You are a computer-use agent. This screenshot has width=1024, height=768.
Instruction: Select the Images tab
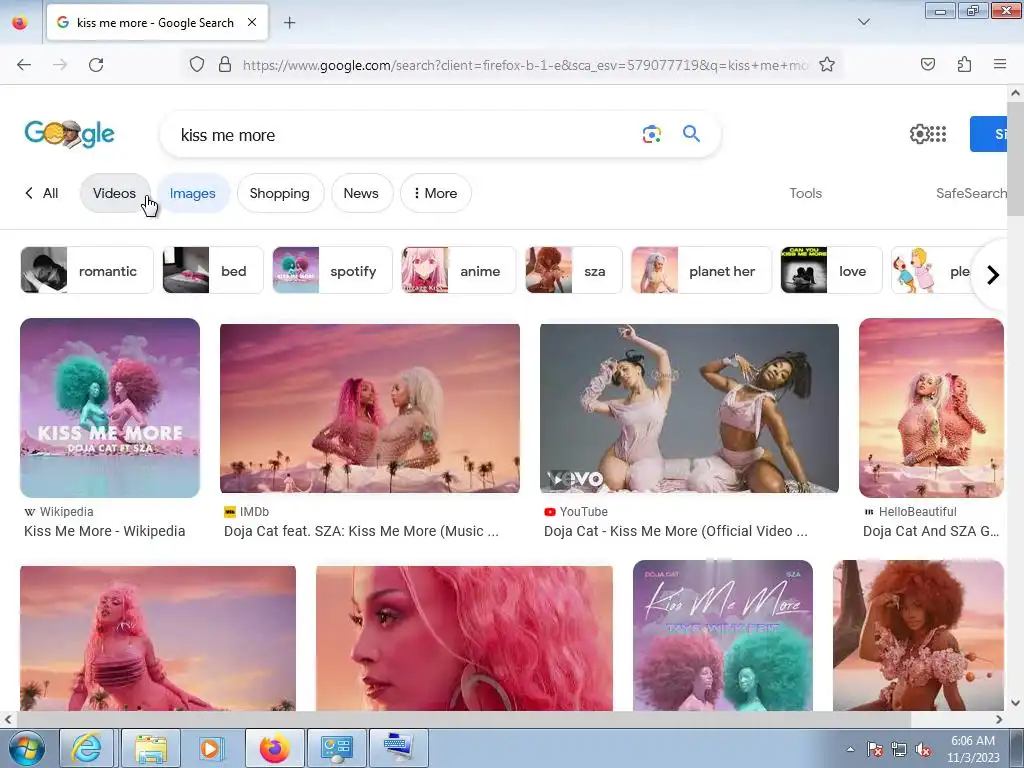point(193,193)
